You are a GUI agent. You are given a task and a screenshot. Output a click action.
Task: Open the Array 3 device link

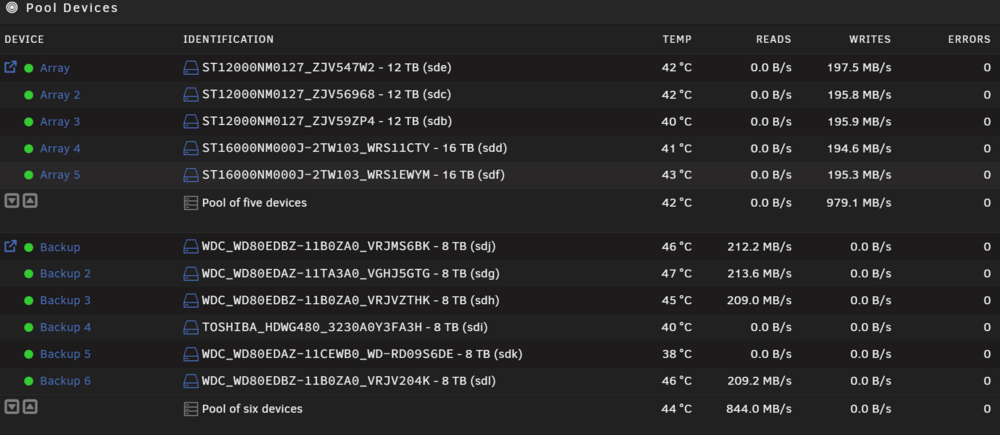60,121
